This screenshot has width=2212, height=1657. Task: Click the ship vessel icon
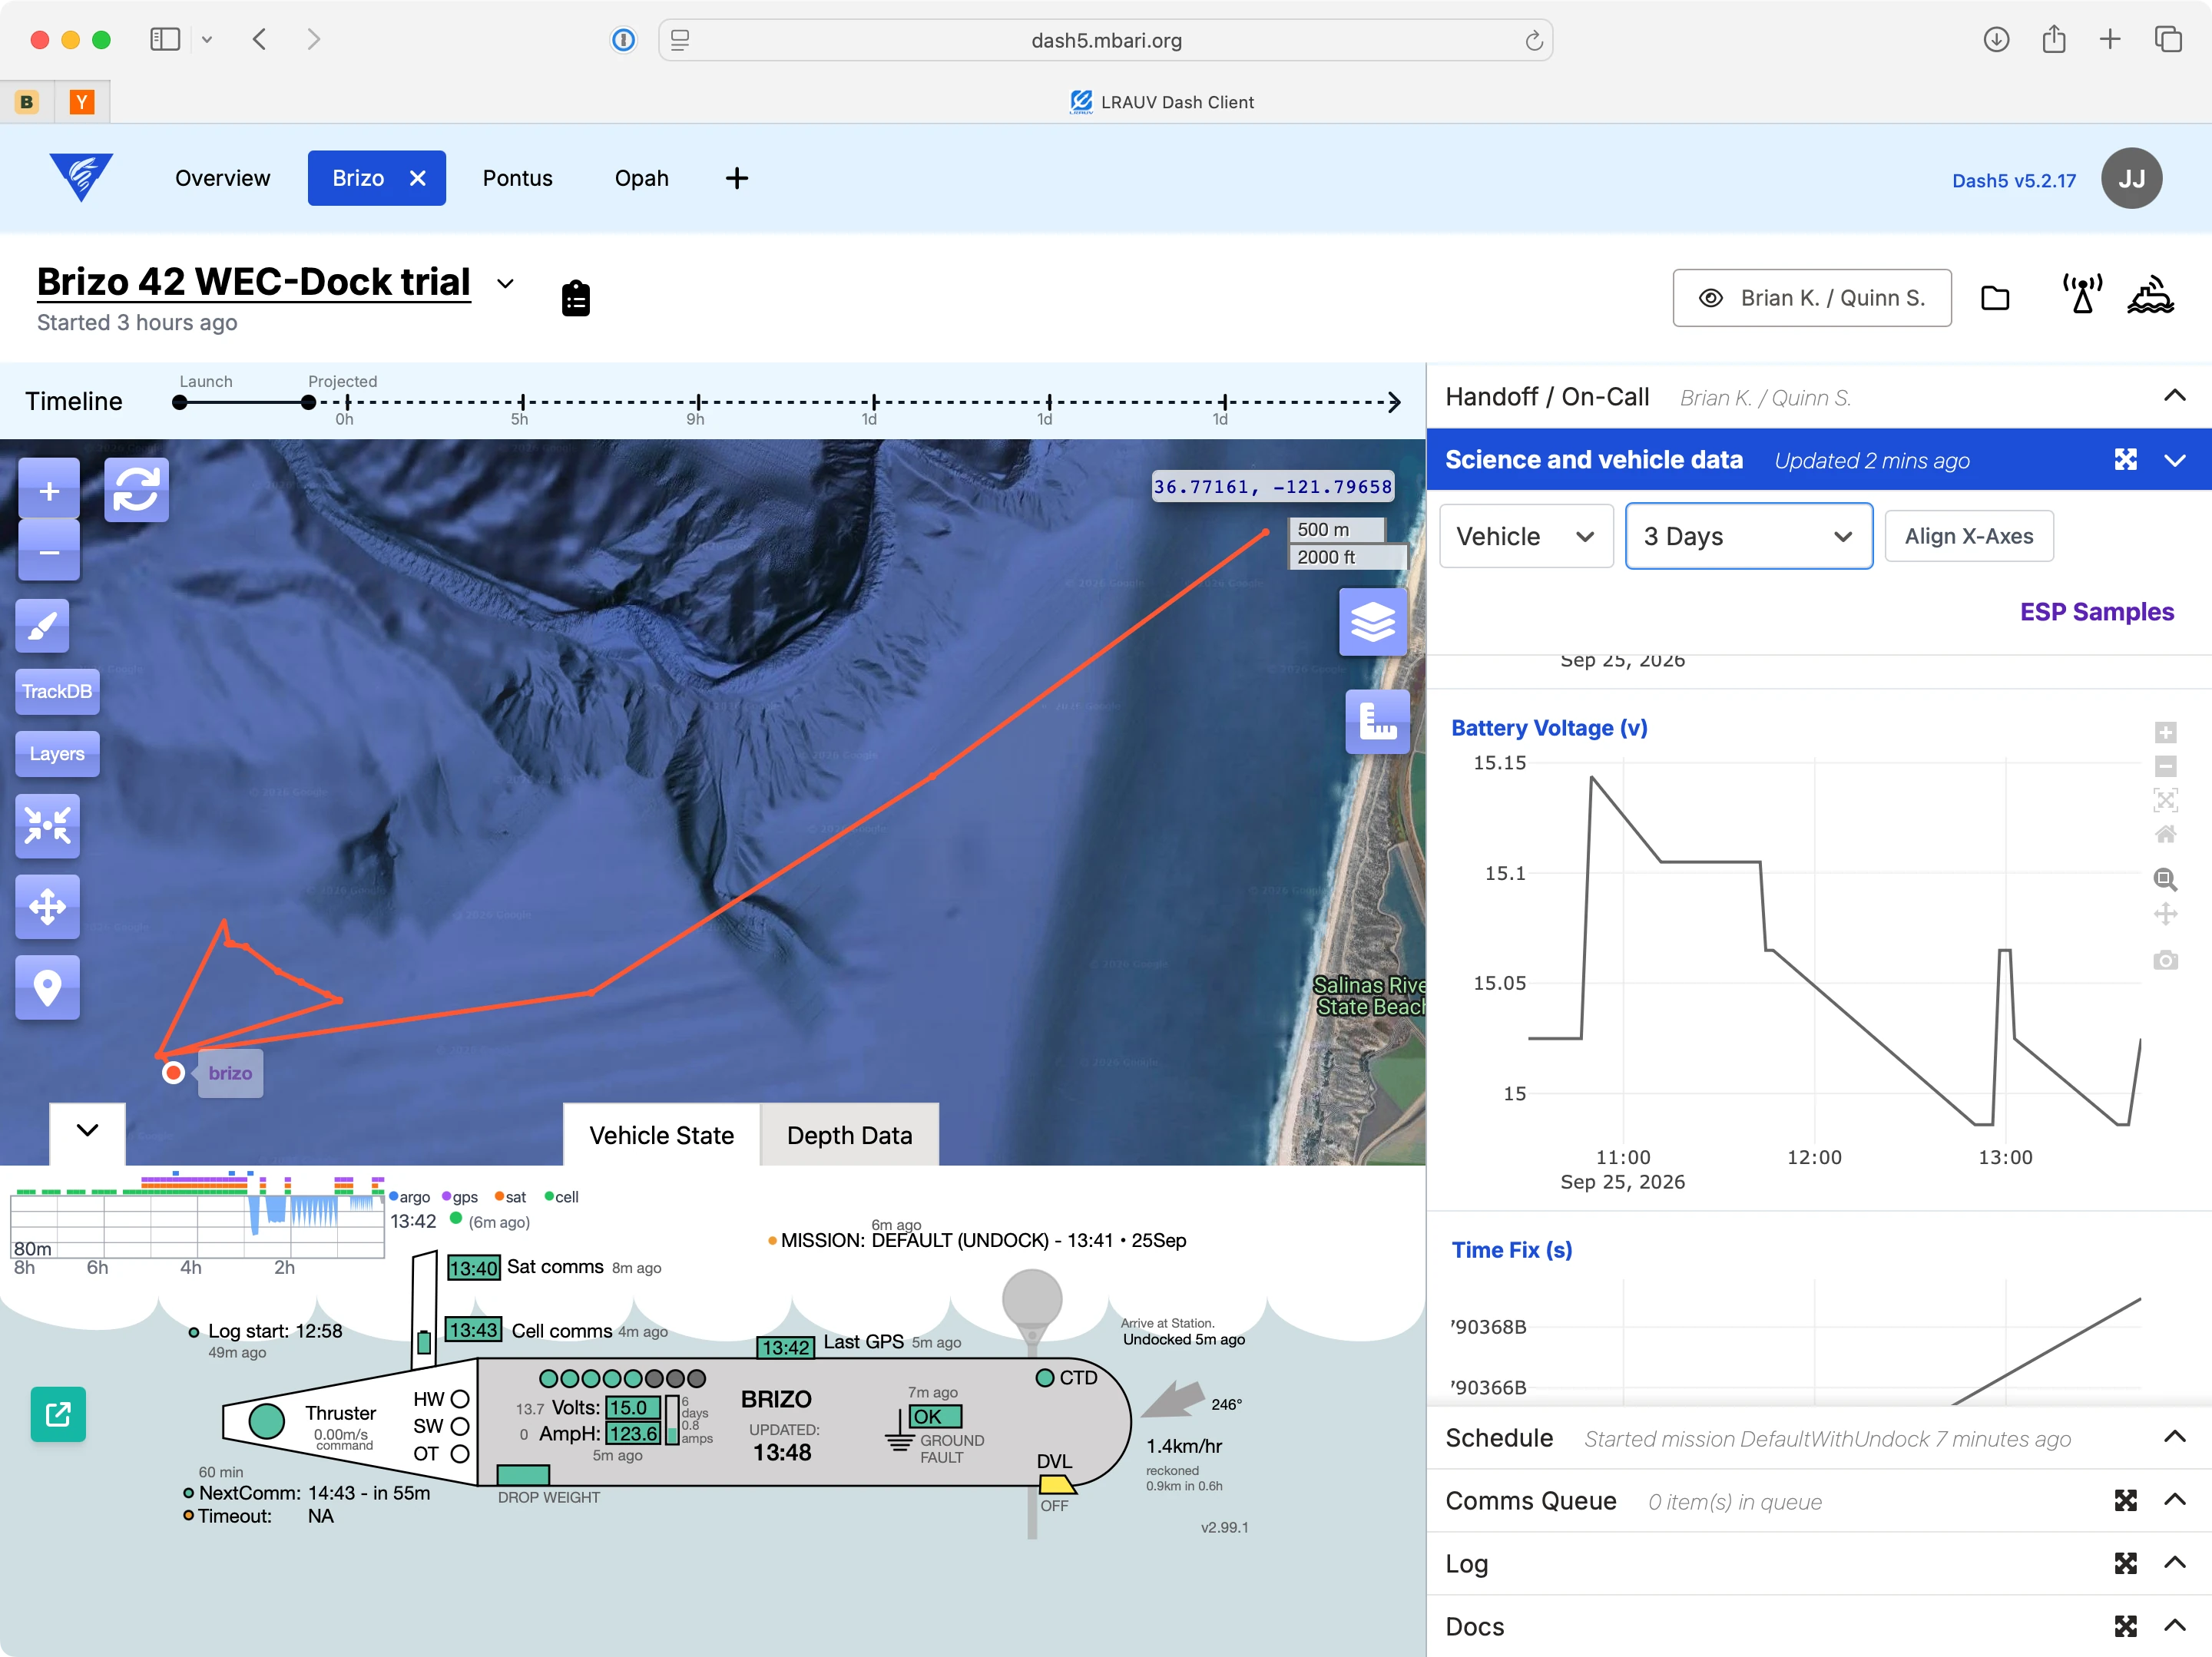[2150, 296]
